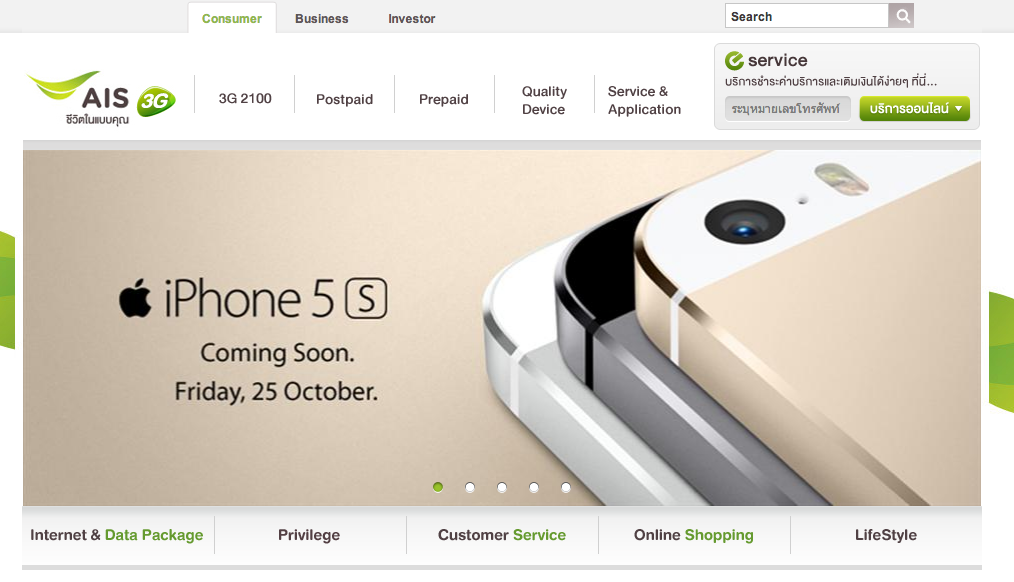Switch to the second carousel slide dot

tap(470, 487)
